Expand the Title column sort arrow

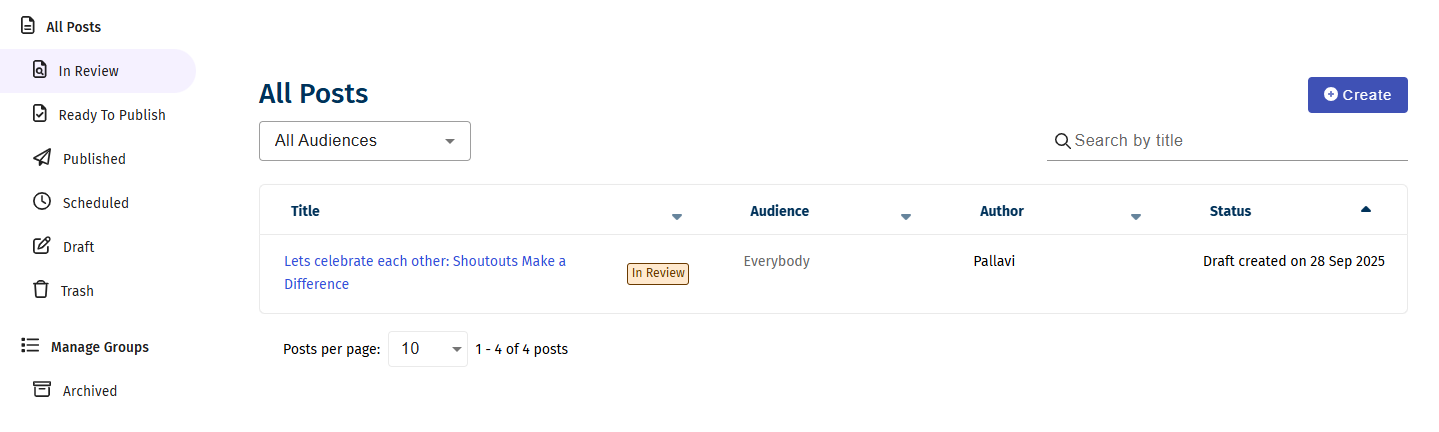point(677,217)
